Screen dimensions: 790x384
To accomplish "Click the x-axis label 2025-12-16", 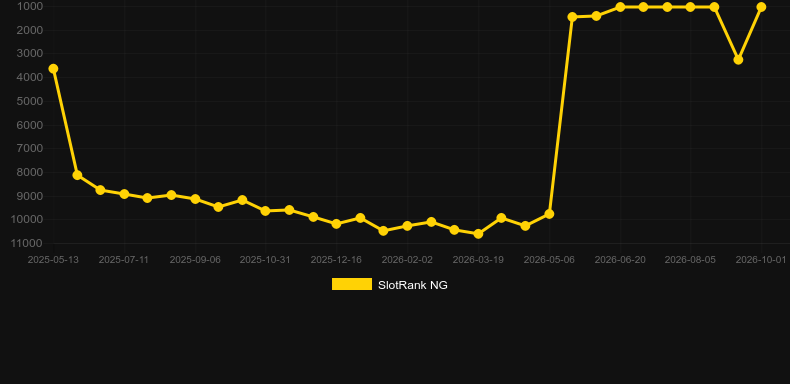I will pos(336,260).
